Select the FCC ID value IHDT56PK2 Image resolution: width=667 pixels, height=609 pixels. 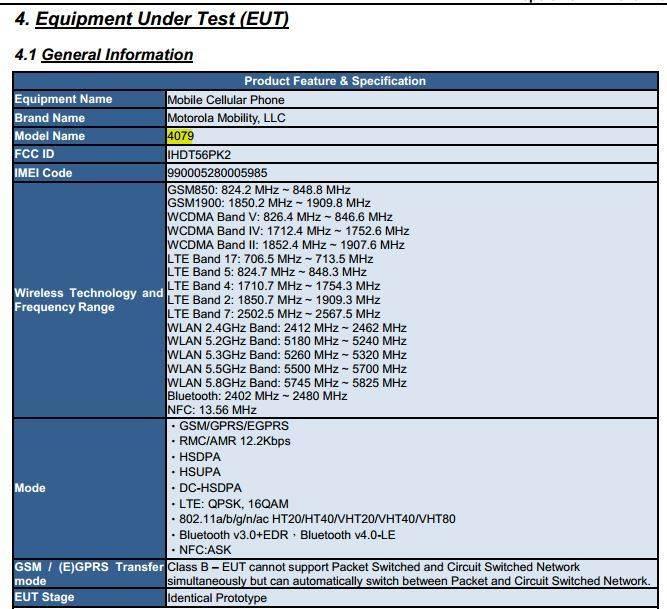[199, 155]
